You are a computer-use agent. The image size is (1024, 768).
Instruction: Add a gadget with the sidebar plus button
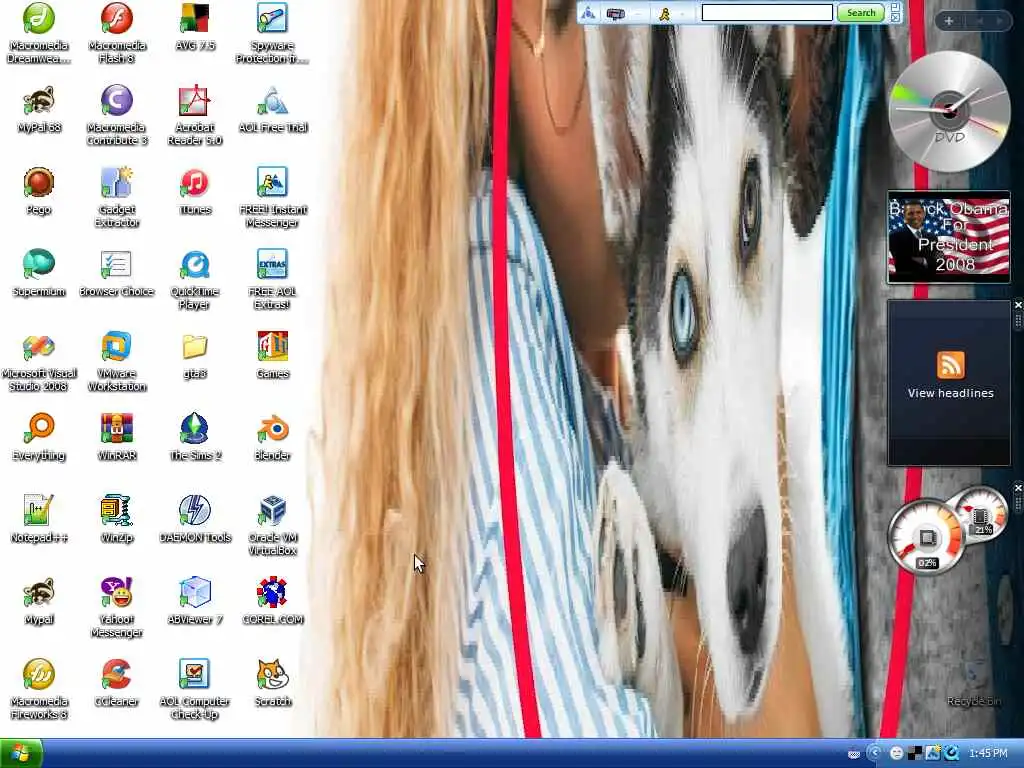(x=949, y=21)
